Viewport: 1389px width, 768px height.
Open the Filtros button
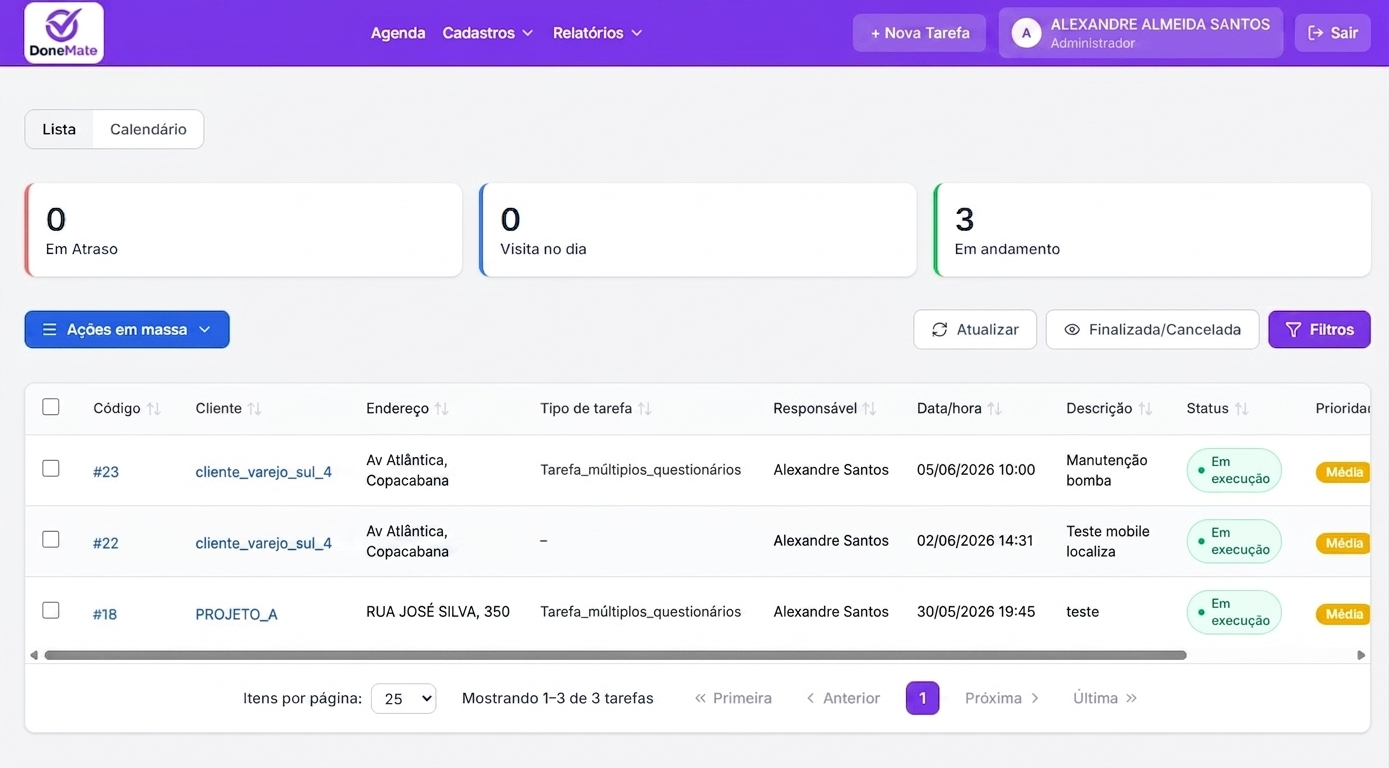[1319, 329]
